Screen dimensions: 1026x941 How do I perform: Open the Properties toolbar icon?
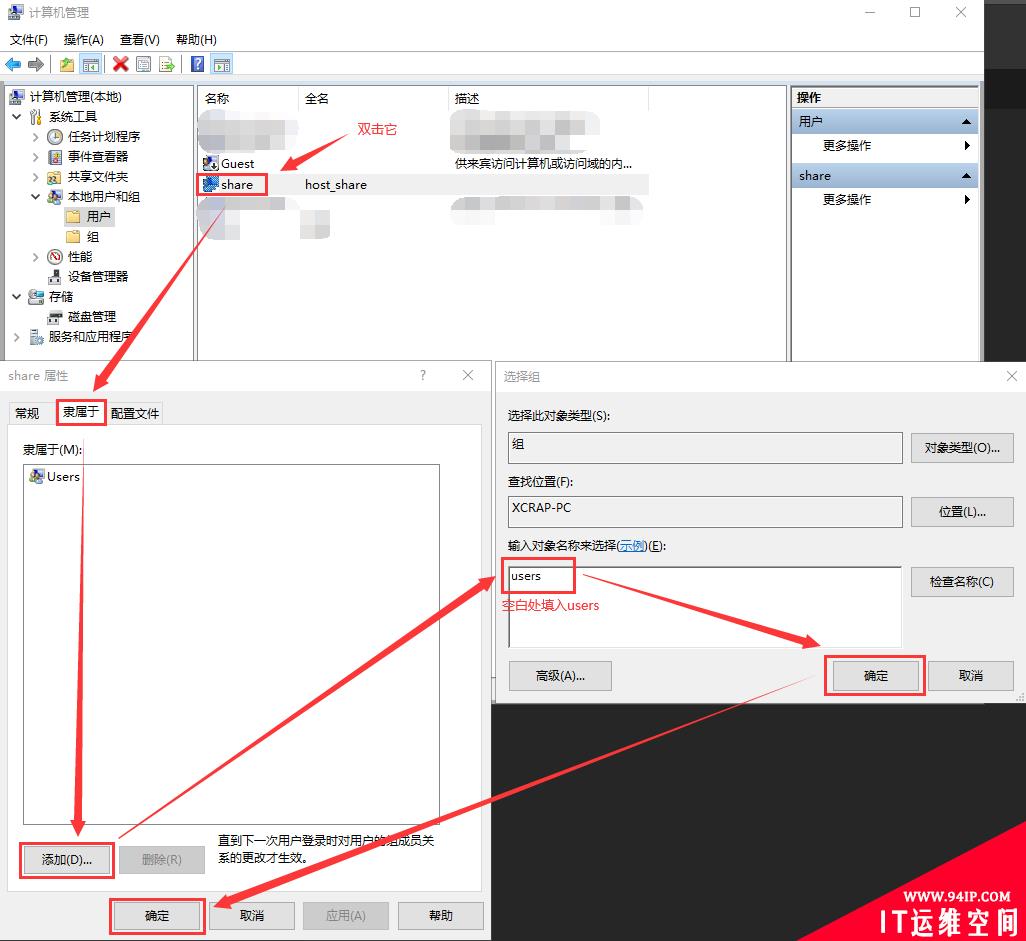[143, 64]
